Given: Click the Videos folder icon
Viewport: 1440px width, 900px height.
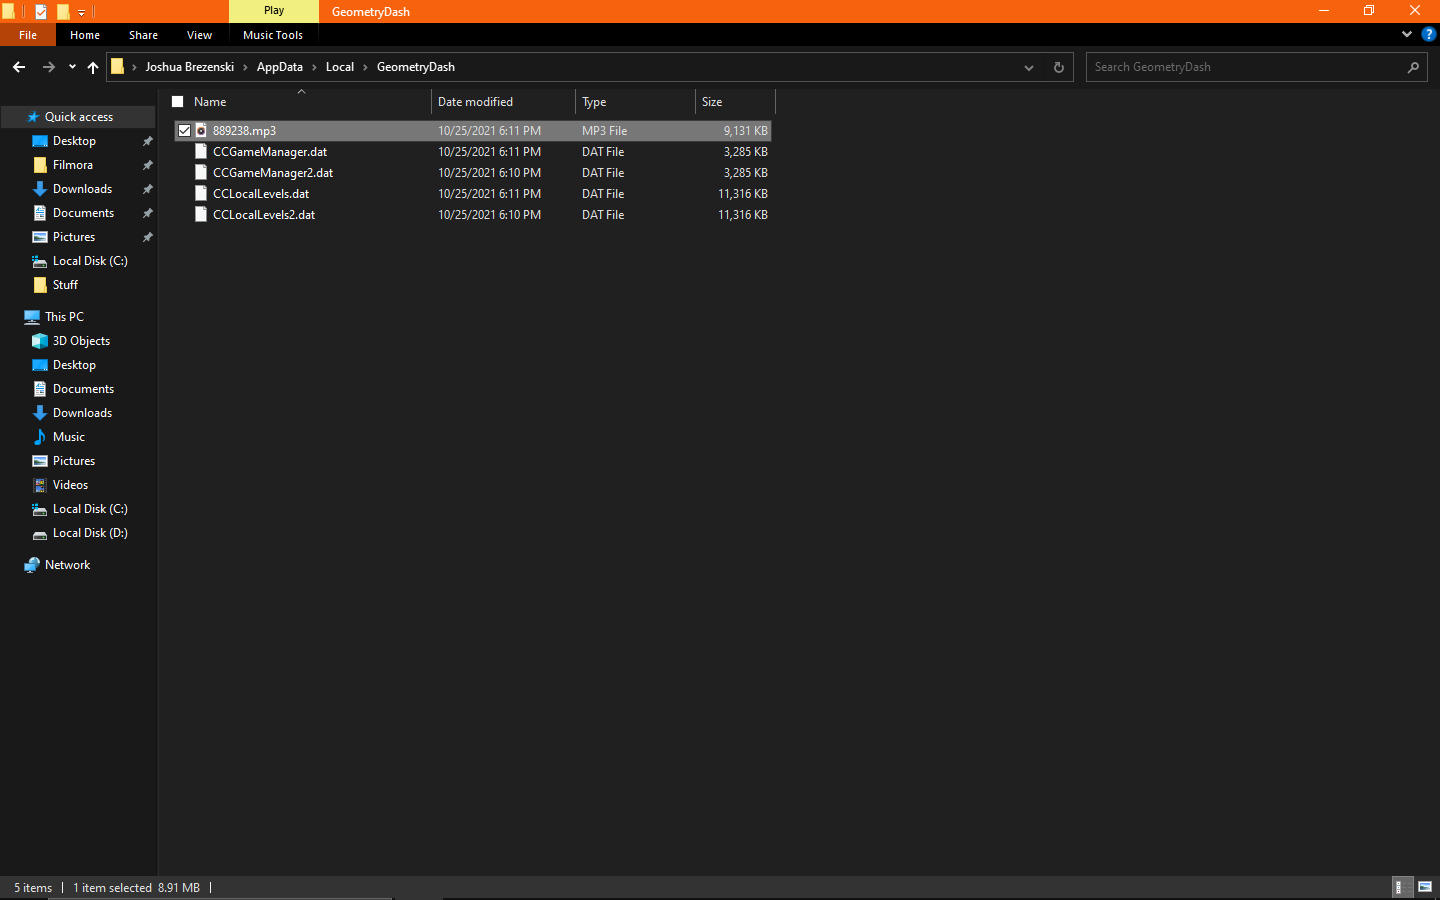Looking at the screenshot, I should [40, 485].
